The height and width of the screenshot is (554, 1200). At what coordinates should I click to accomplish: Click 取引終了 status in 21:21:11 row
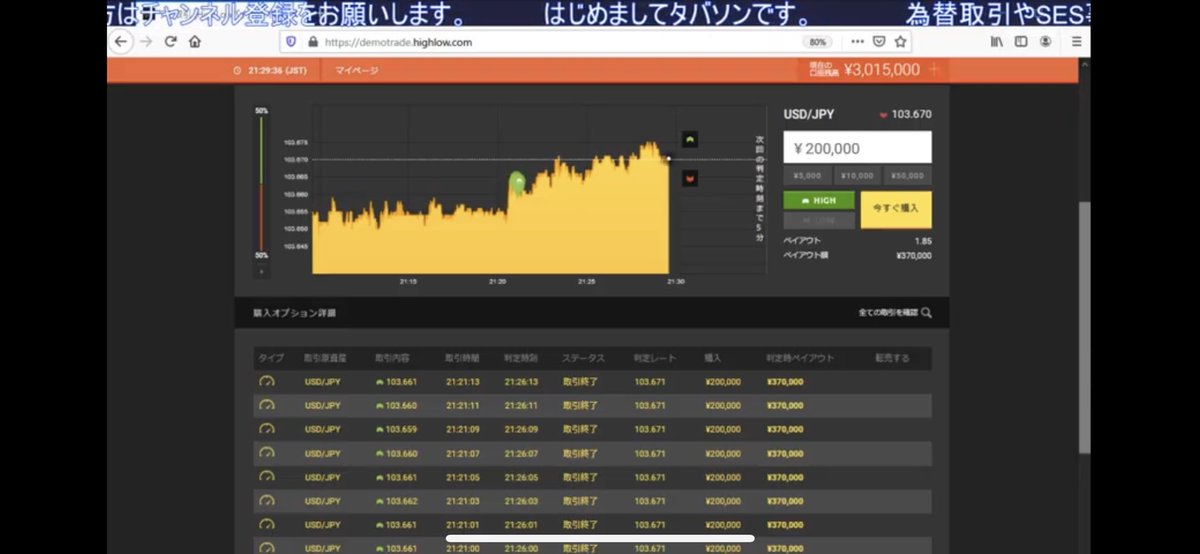click(580, 405)
